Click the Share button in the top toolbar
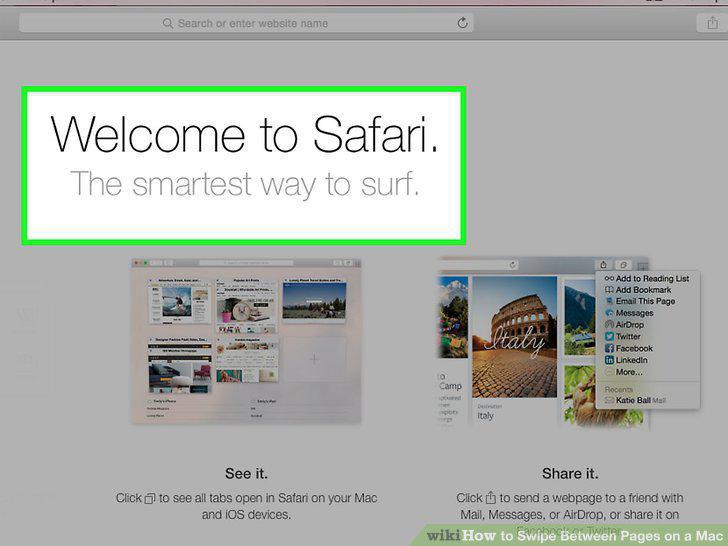The height and width of the screenshot is (546, 728). pos(712,23)
